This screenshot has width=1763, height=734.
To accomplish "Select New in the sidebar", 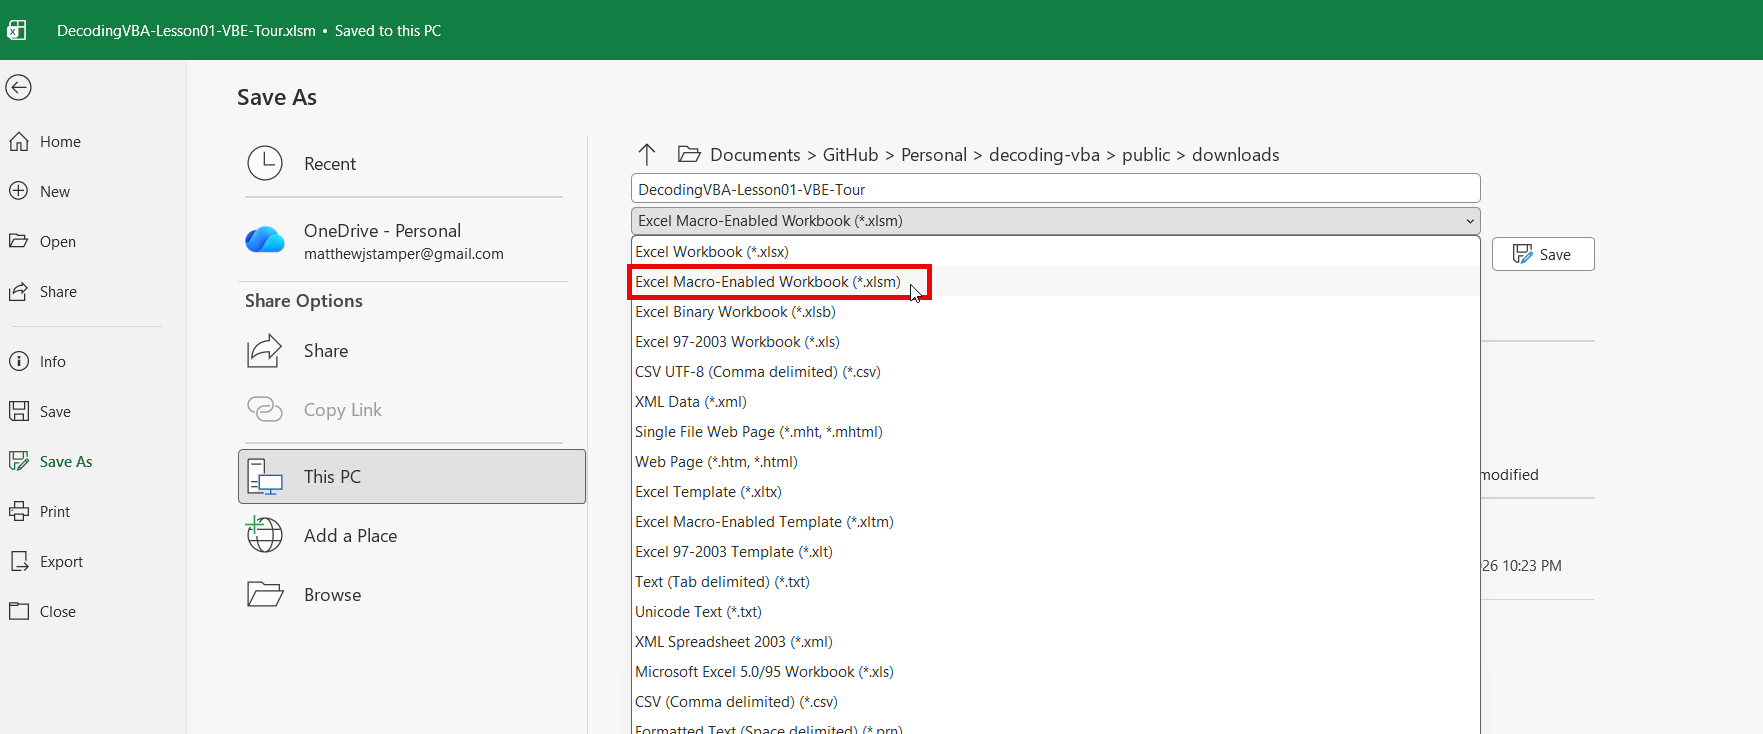I will click(40, 192).
